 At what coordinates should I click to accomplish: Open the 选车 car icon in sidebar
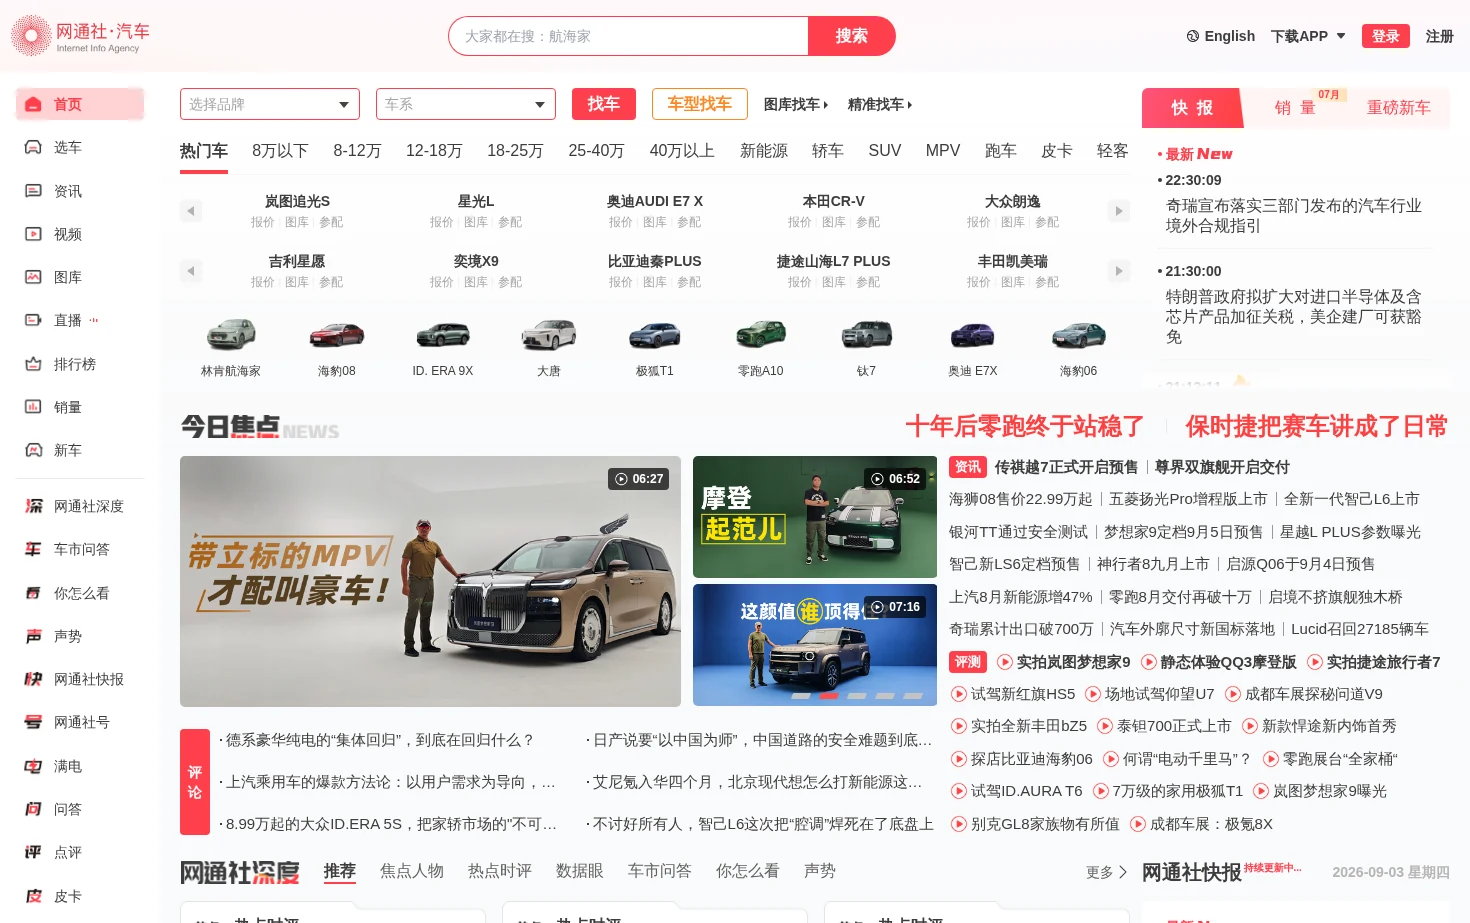pyautogui.click(x=33, y=147)
